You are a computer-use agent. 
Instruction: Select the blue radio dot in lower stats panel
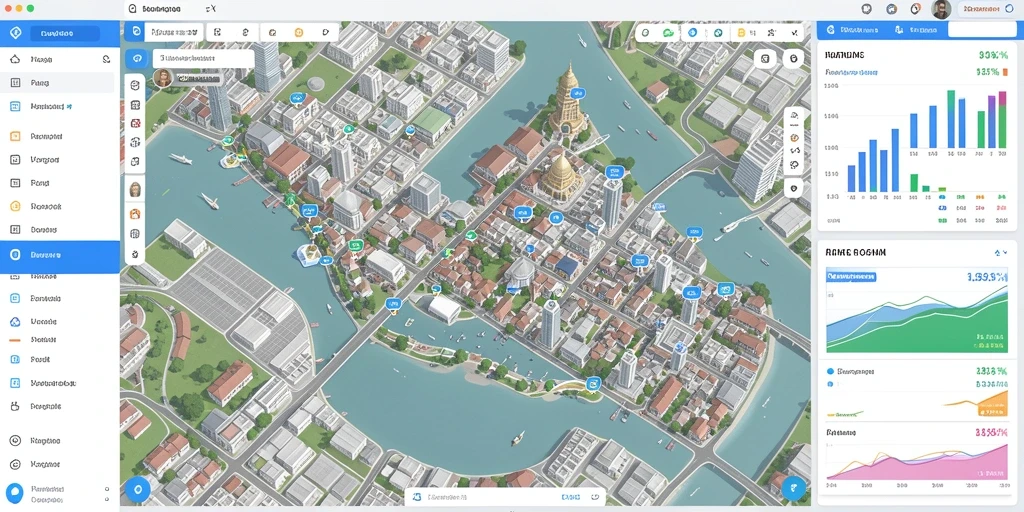[x=831, y=371]
